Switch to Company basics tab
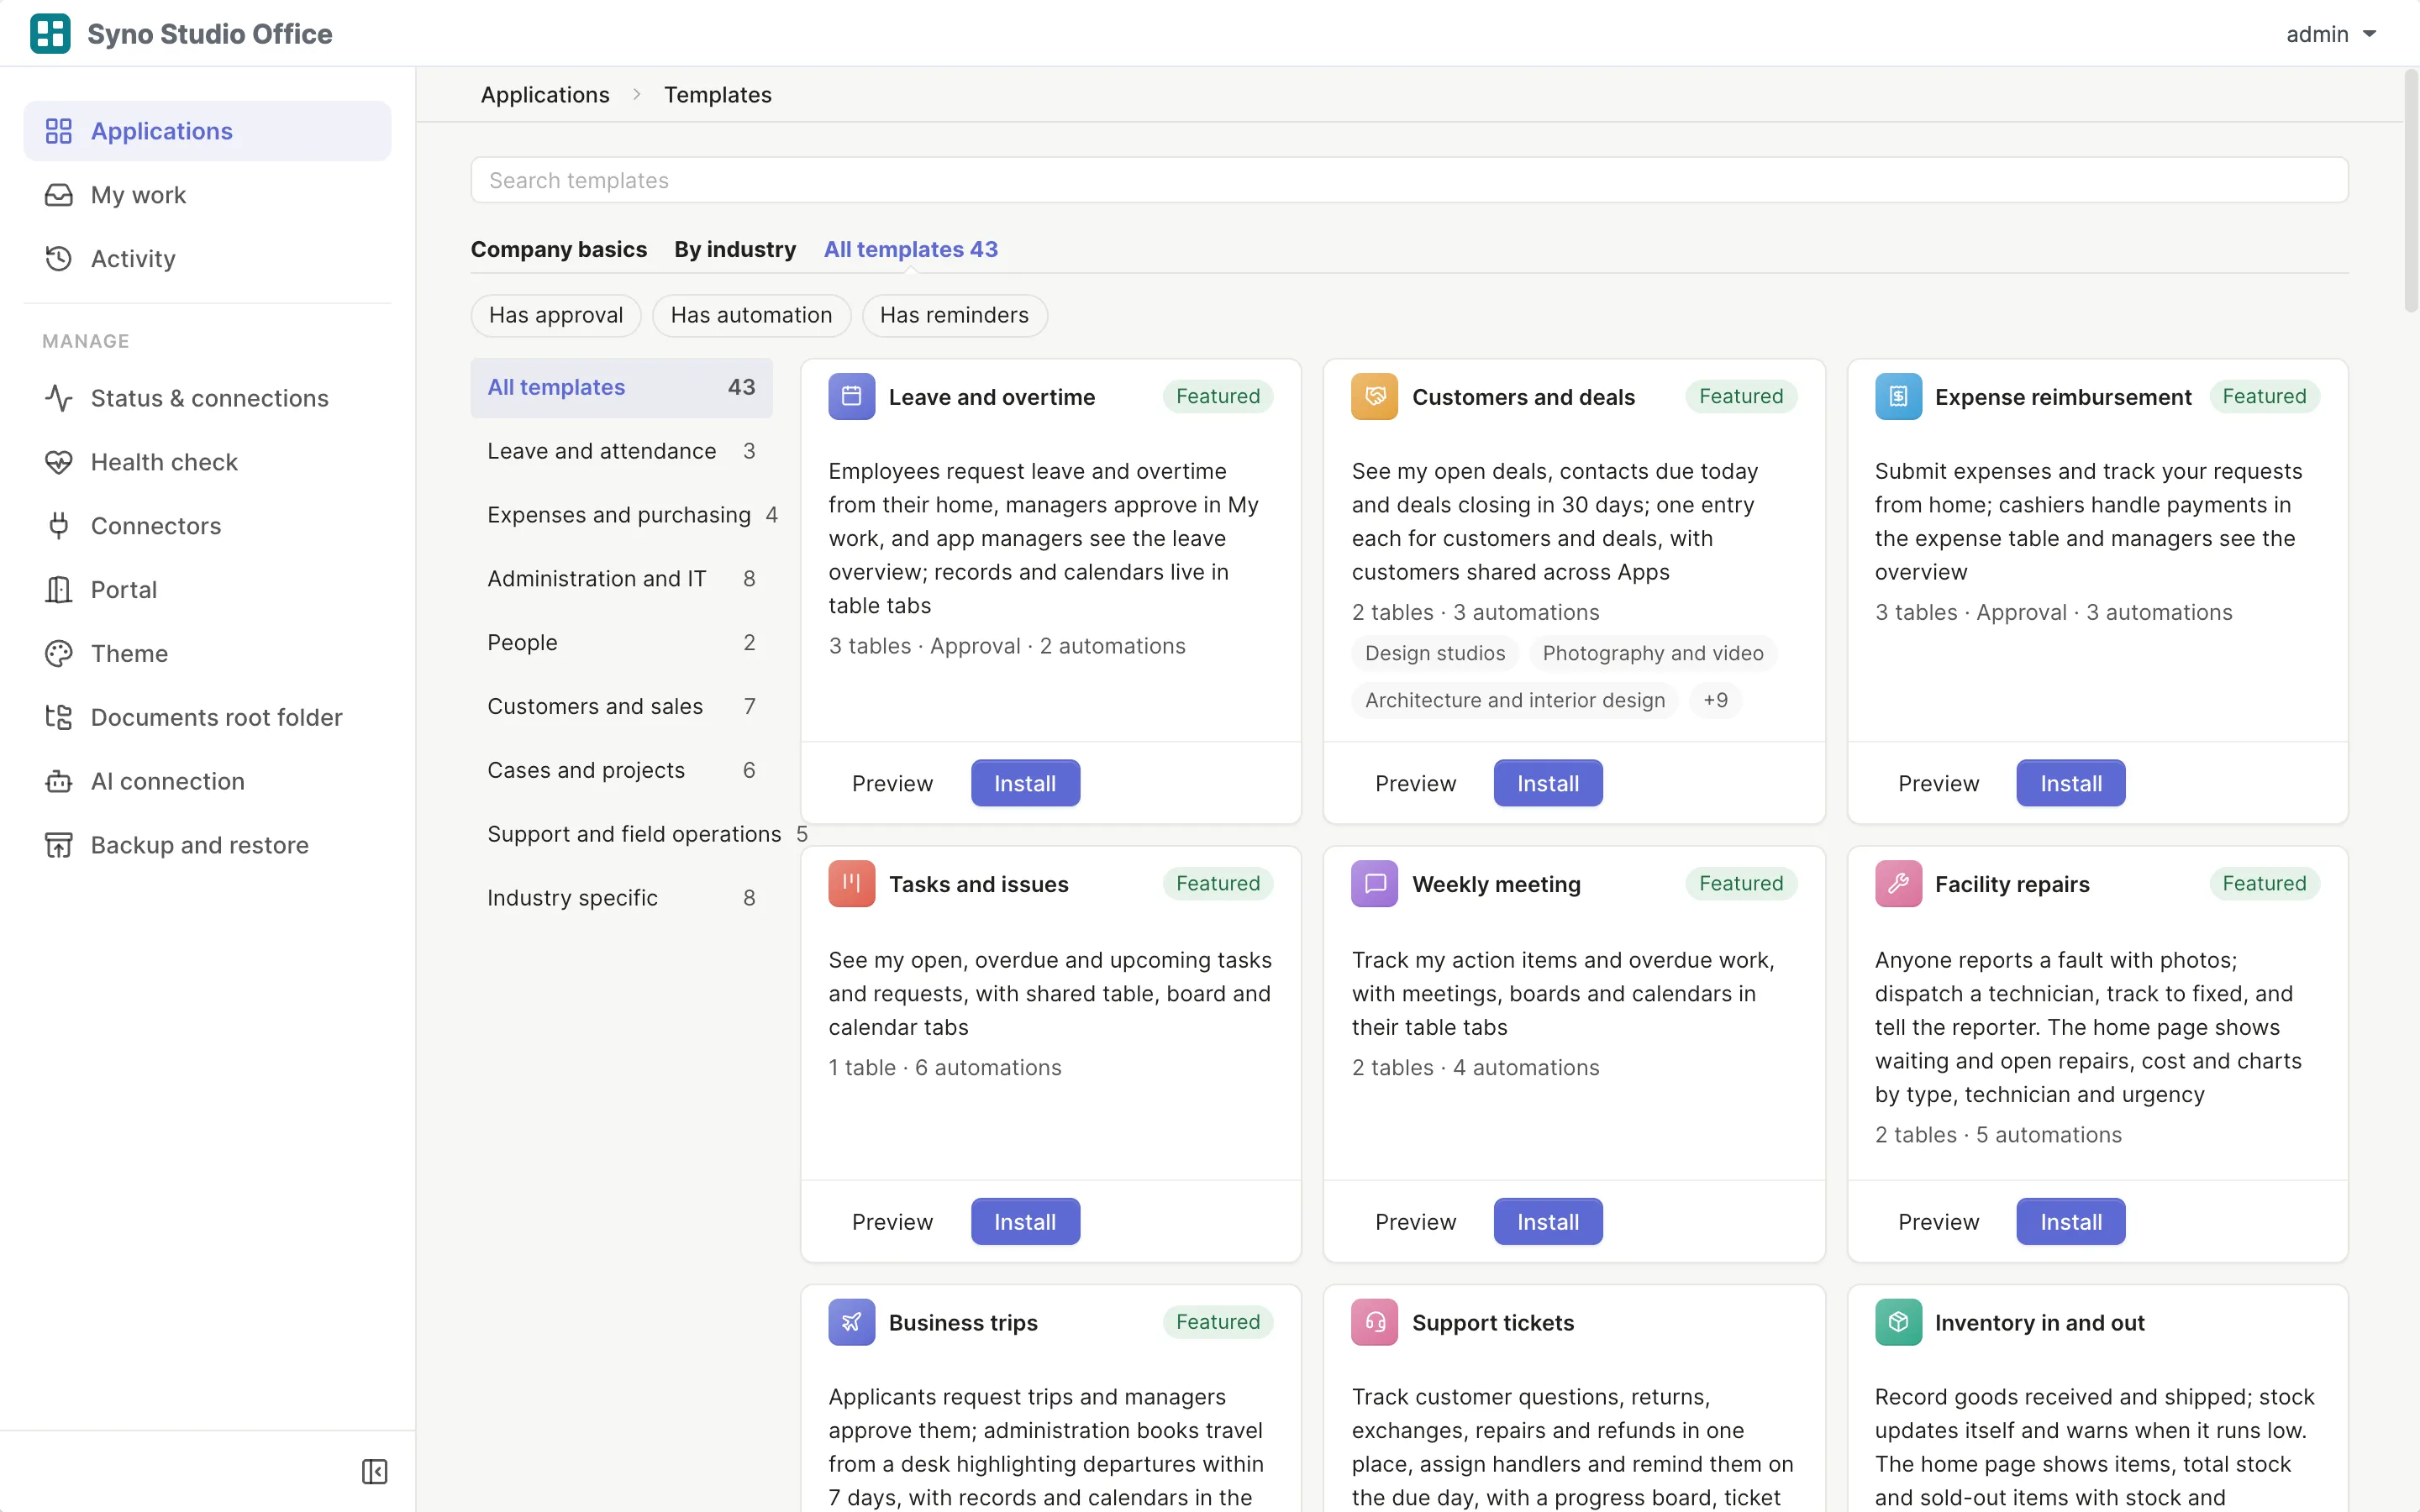Image resolution: width=2420 pixels, height=1512 pixels. 559,249
